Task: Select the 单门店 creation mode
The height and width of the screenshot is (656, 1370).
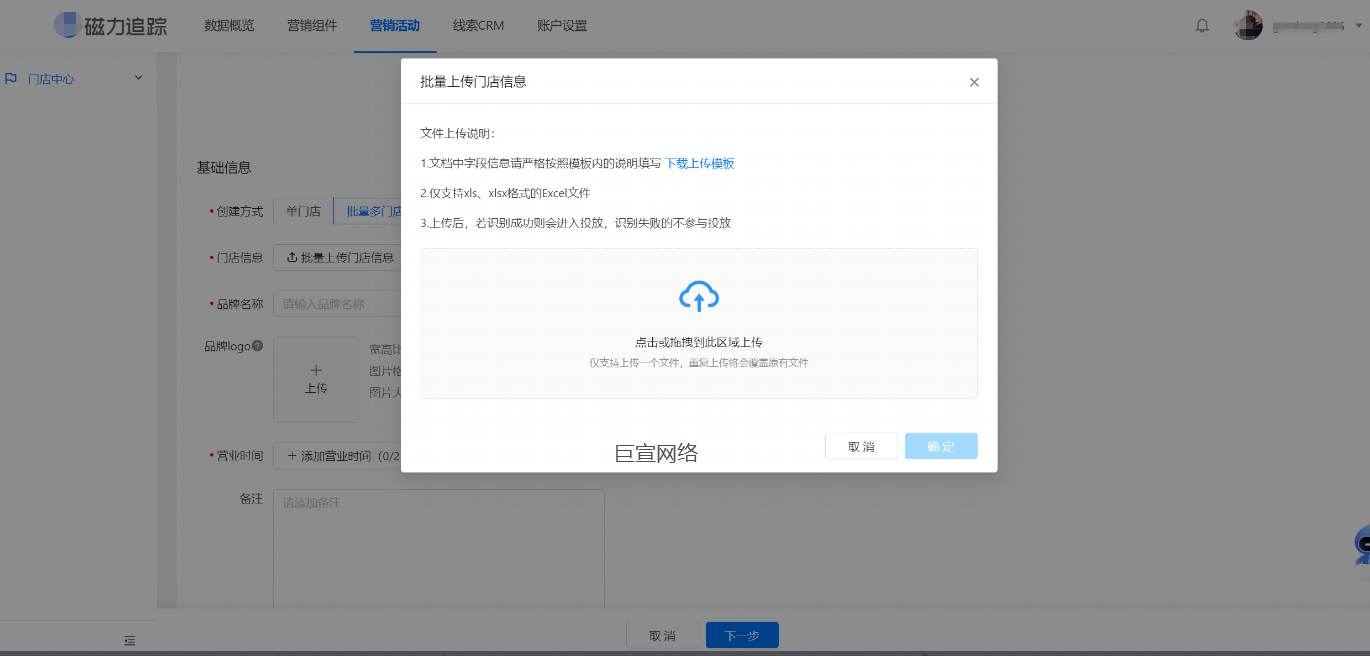Action: click(x=303, y=212)
